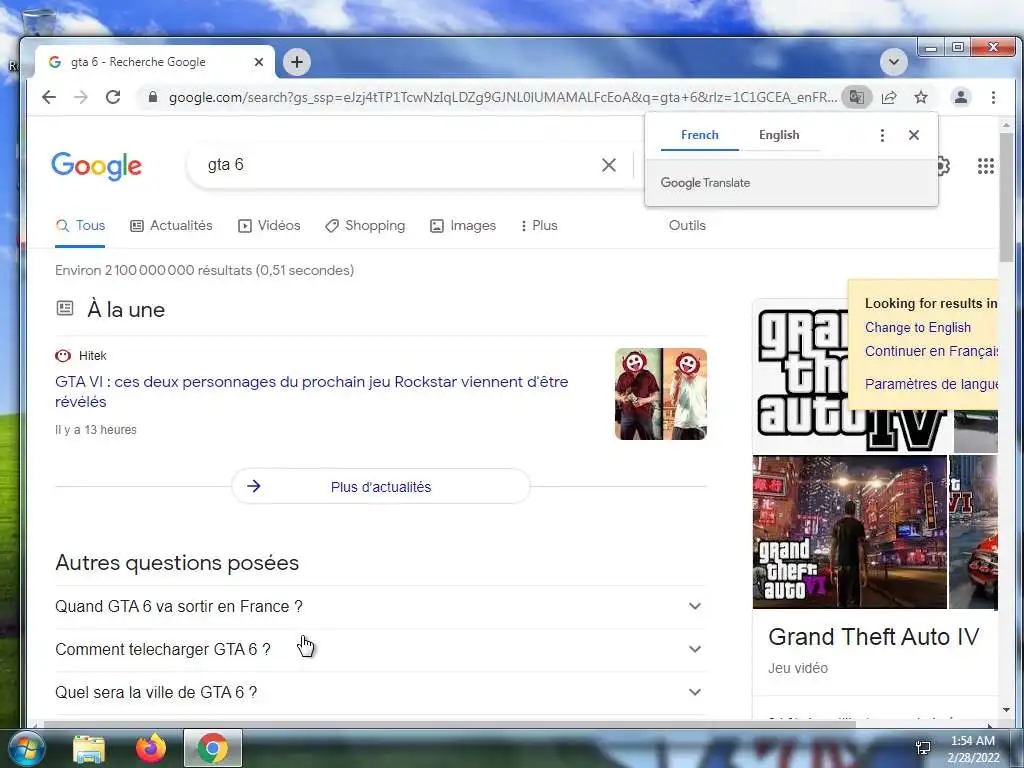1024x768 pixels.
Task: Select the Tous results tab
Action: point(80,226)
